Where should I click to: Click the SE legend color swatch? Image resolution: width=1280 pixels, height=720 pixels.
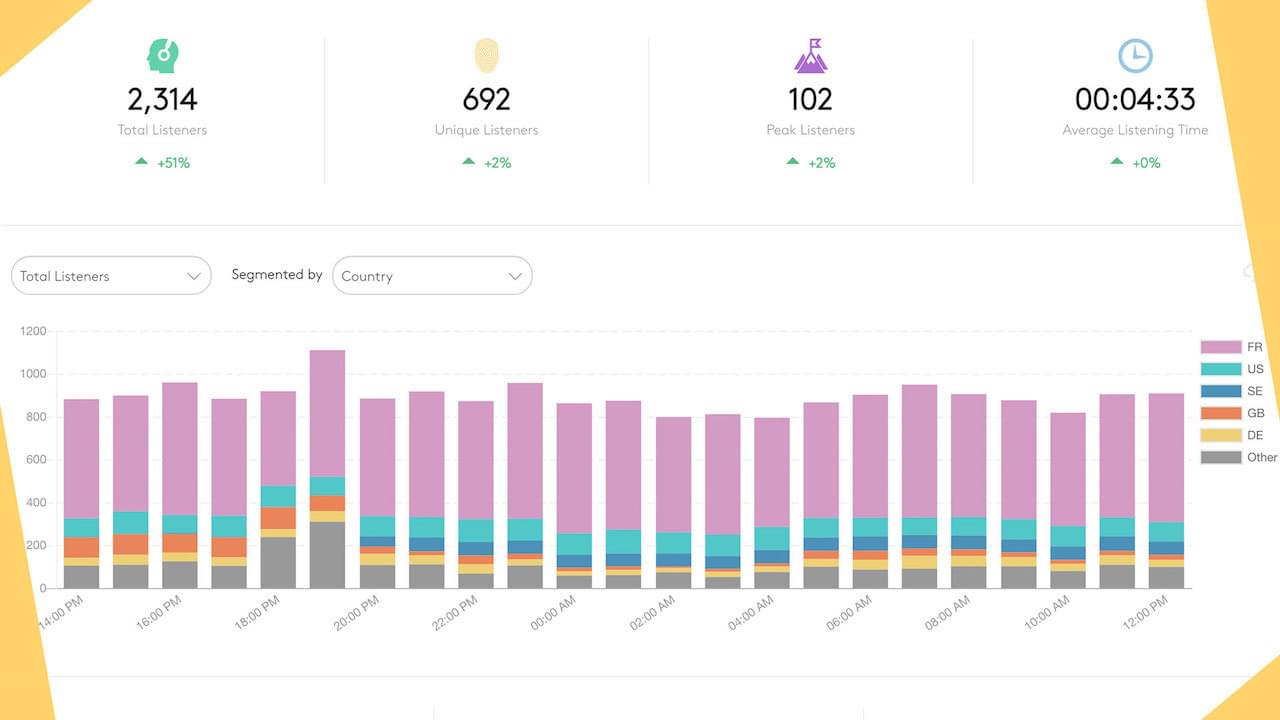coord(1219,391)
